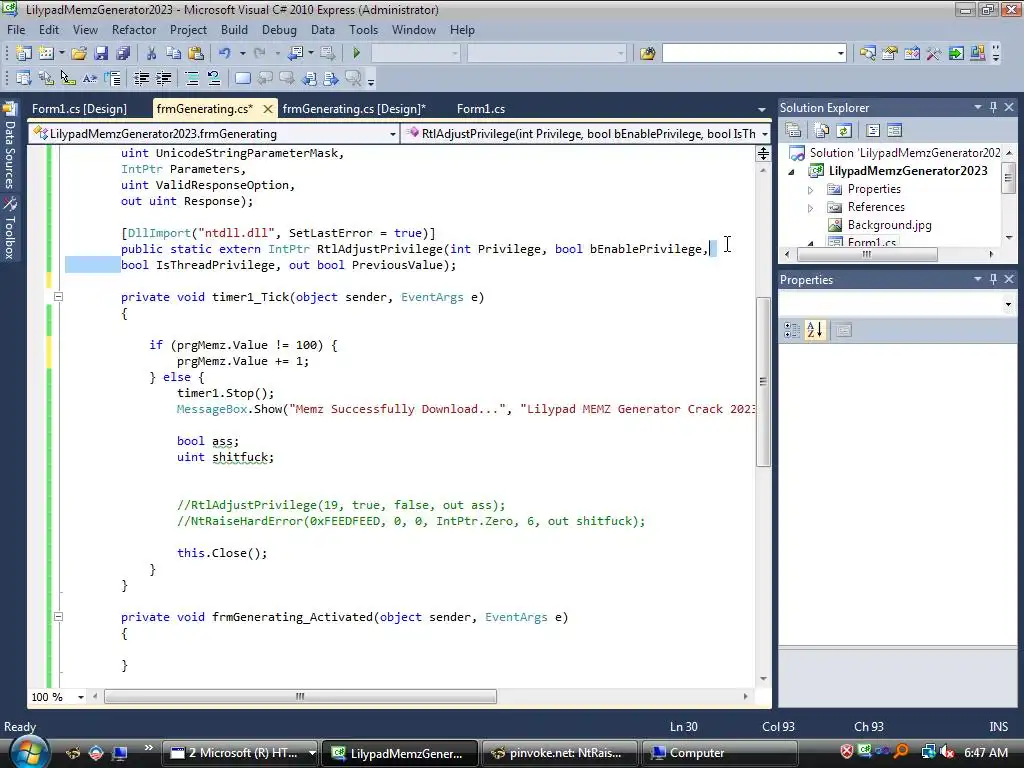Click the Decrease Line Indent icon
Screen dimensions: 1024x768
[x=141, y=78]
